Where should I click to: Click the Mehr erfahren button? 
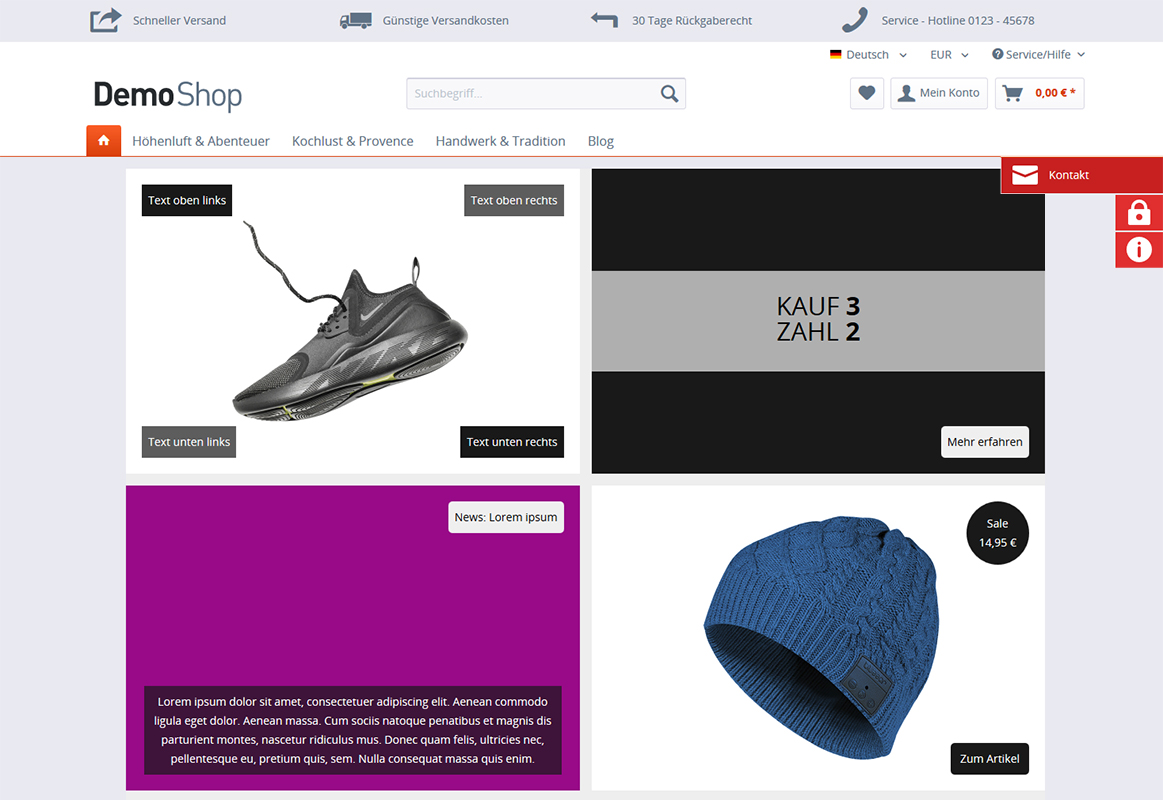coord(984,442)
